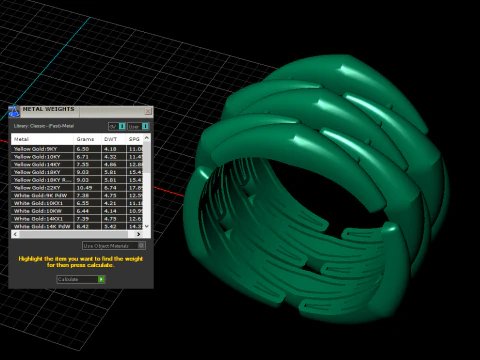Click the Grams column header
Screen dimensions: 480x360
[87, 139]
